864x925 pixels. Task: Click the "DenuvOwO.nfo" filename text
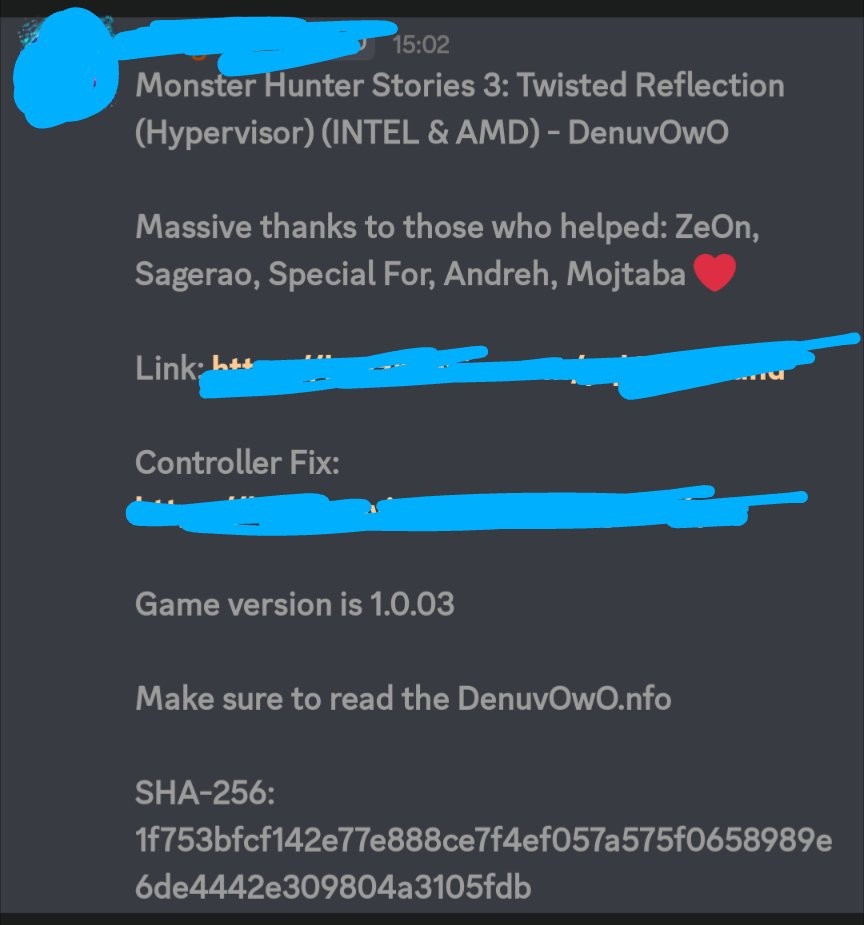564,698
